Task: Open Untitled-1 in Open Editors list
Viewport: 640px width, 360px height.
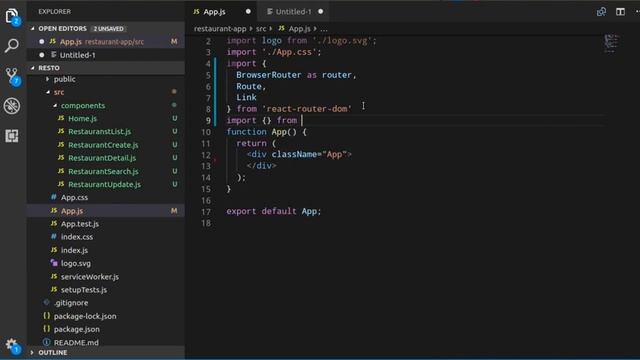Action: (x=106, y=55)
